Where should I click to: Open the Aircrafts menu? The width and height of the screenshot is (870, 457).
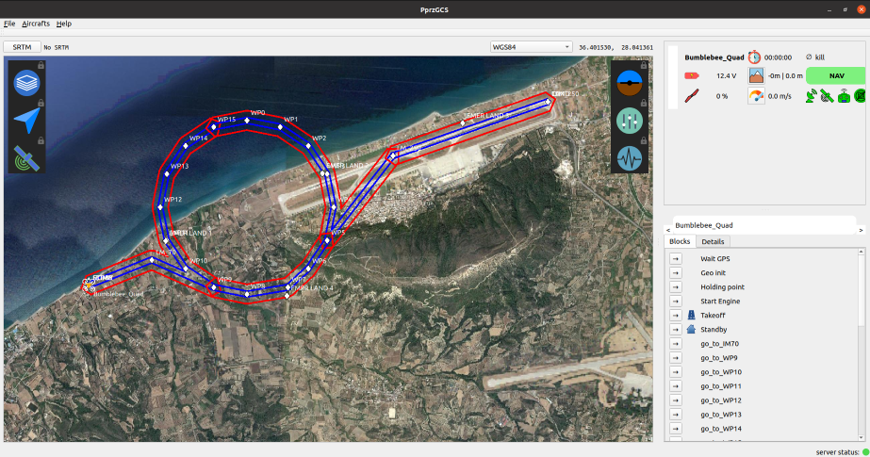click(36, 23)
